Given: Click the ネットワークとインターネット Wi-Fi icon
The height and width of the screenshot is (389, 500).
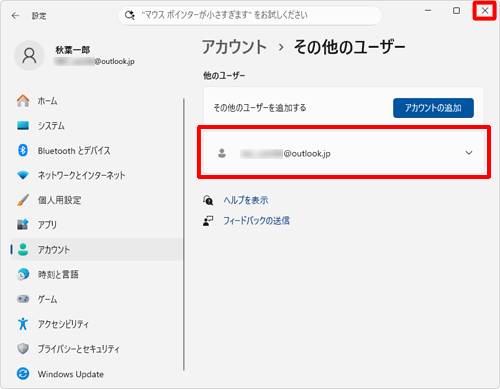Looking at the screenshot, I should coord(23,175).
